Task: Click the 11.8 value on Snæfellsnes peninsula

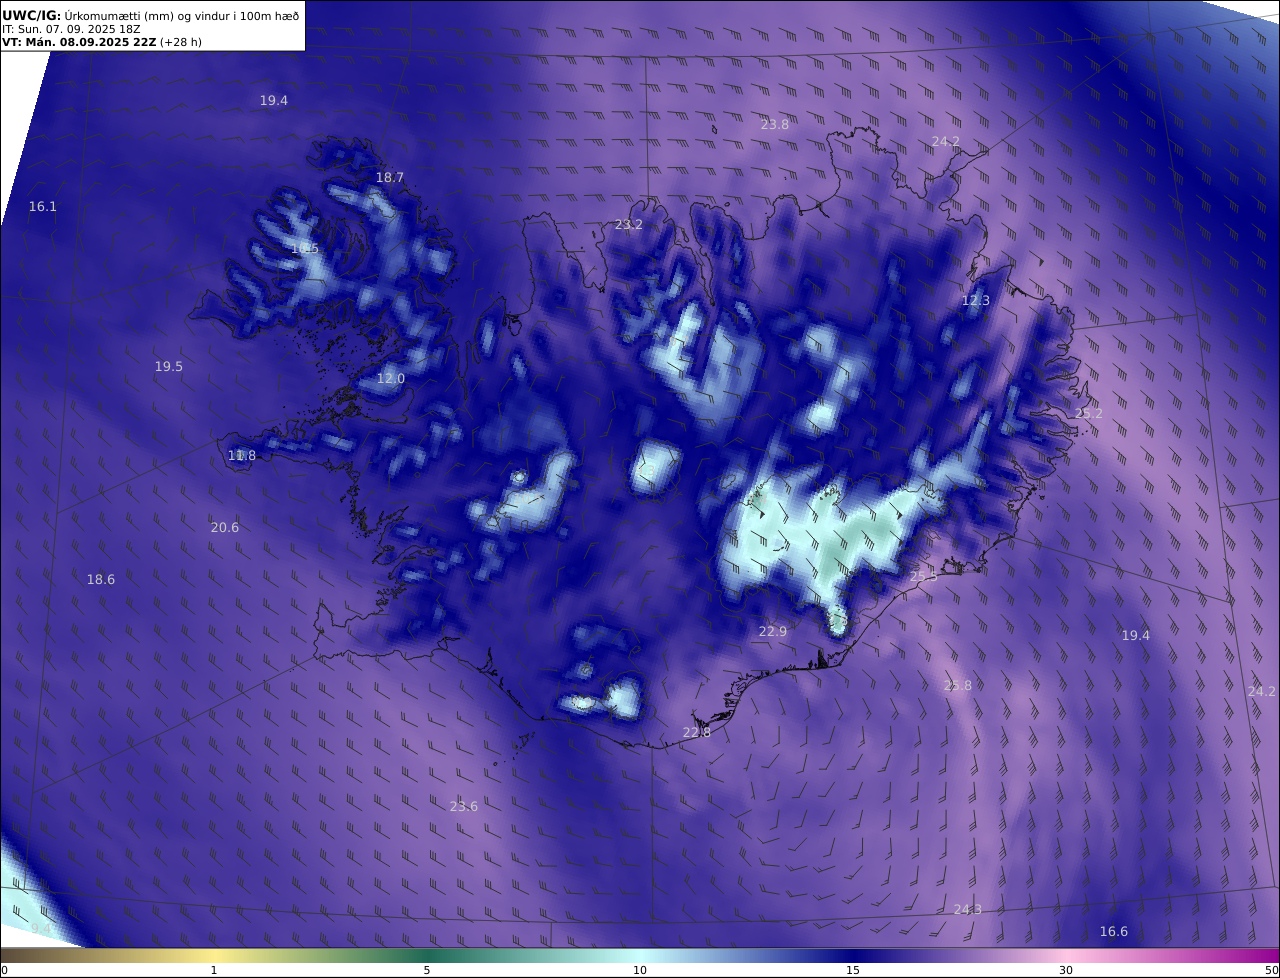Action: (x=242, y=456)
